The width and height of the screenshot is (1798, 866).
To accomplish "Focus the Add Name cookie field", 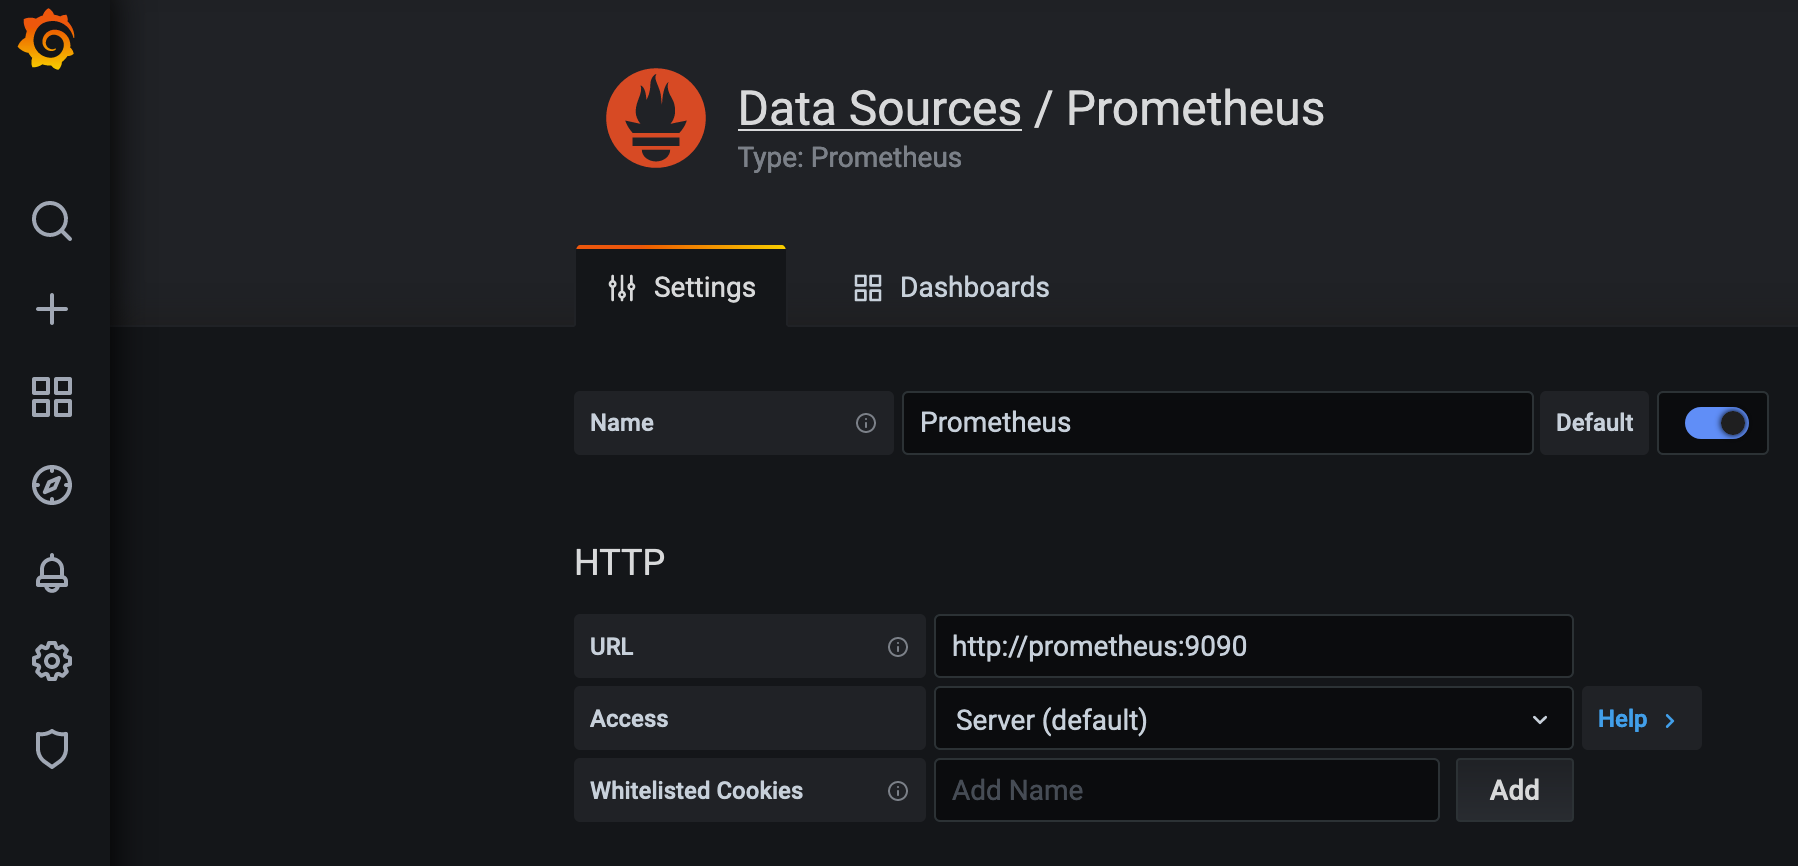I will [1186, 790].
